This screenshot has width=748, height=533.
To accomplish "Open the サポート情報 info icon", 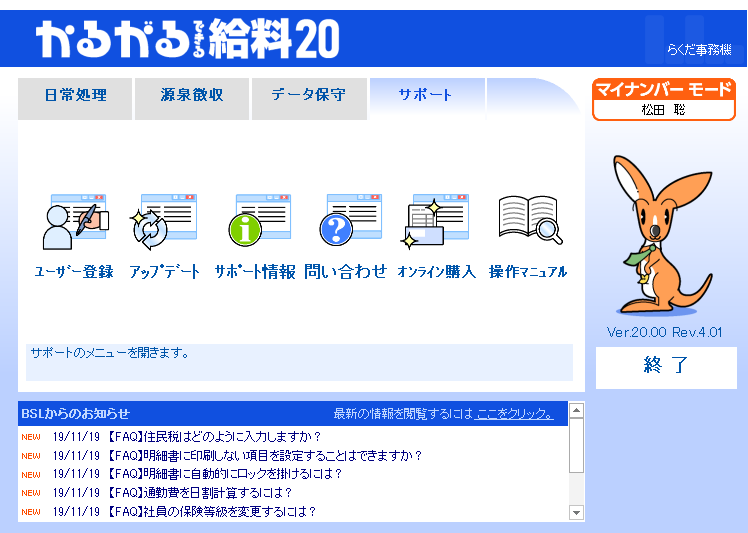I will (260, 220).
